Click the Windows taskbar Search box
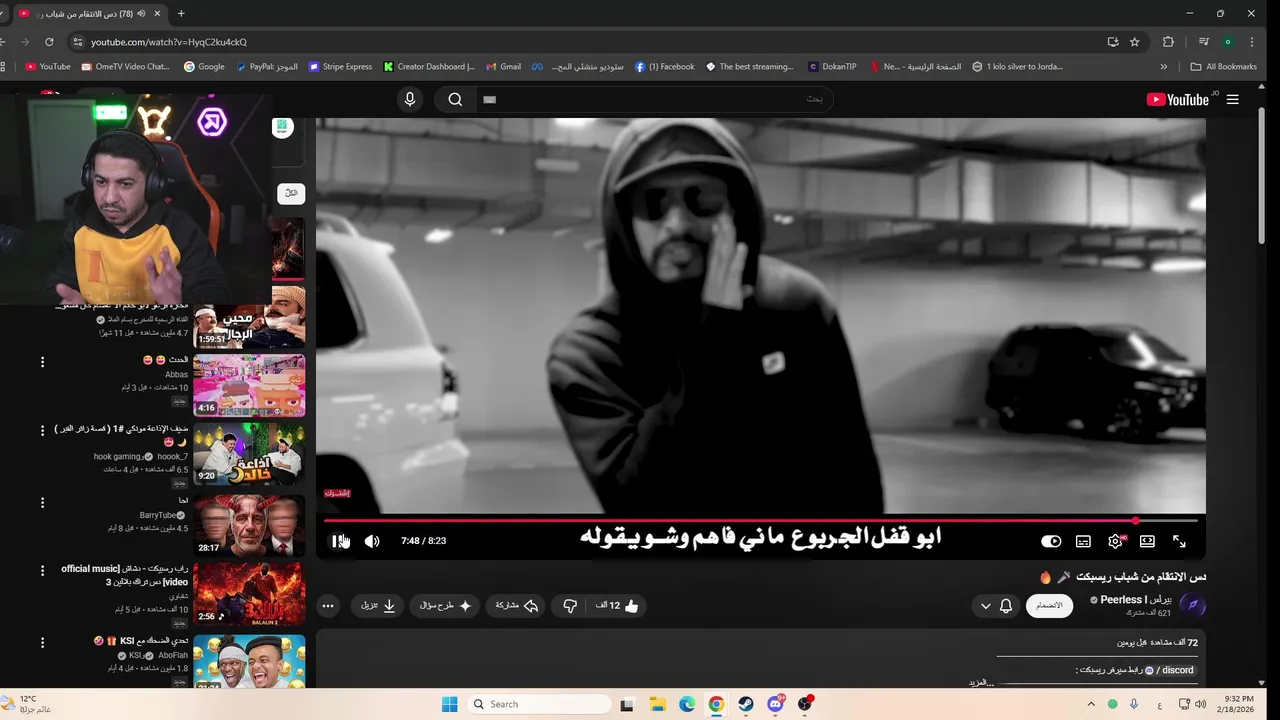The image size is (1280, 720). point(539,704)
